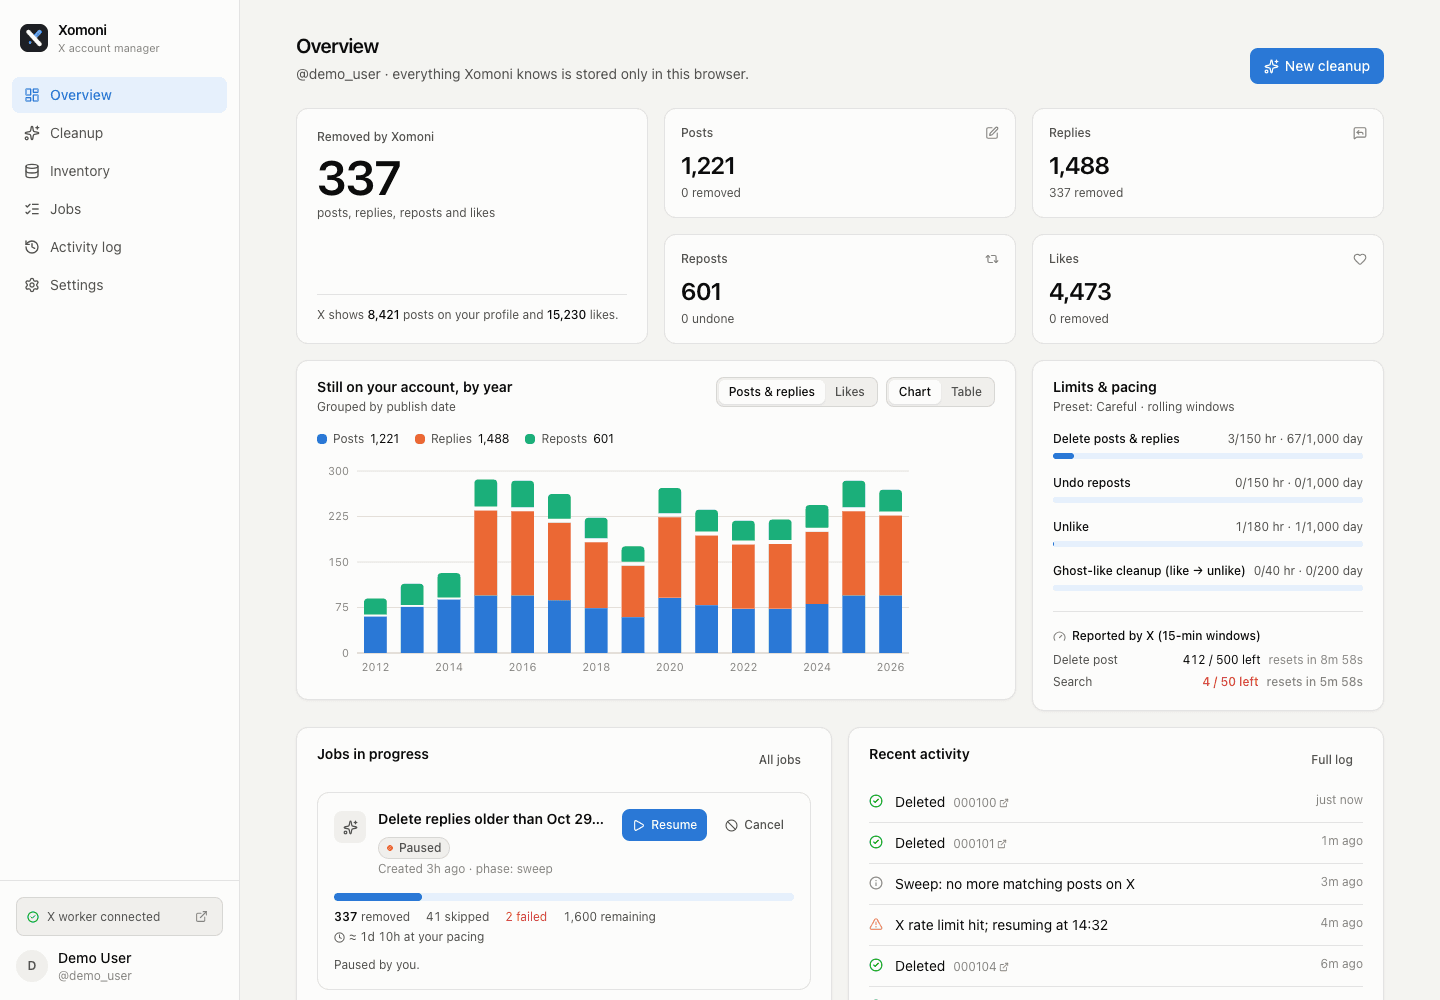This screenshot has width=1440, height=1000.
Task: Click 'X rate limit hit; resuming at 14:32'
Action: [x=1001, y=925]
